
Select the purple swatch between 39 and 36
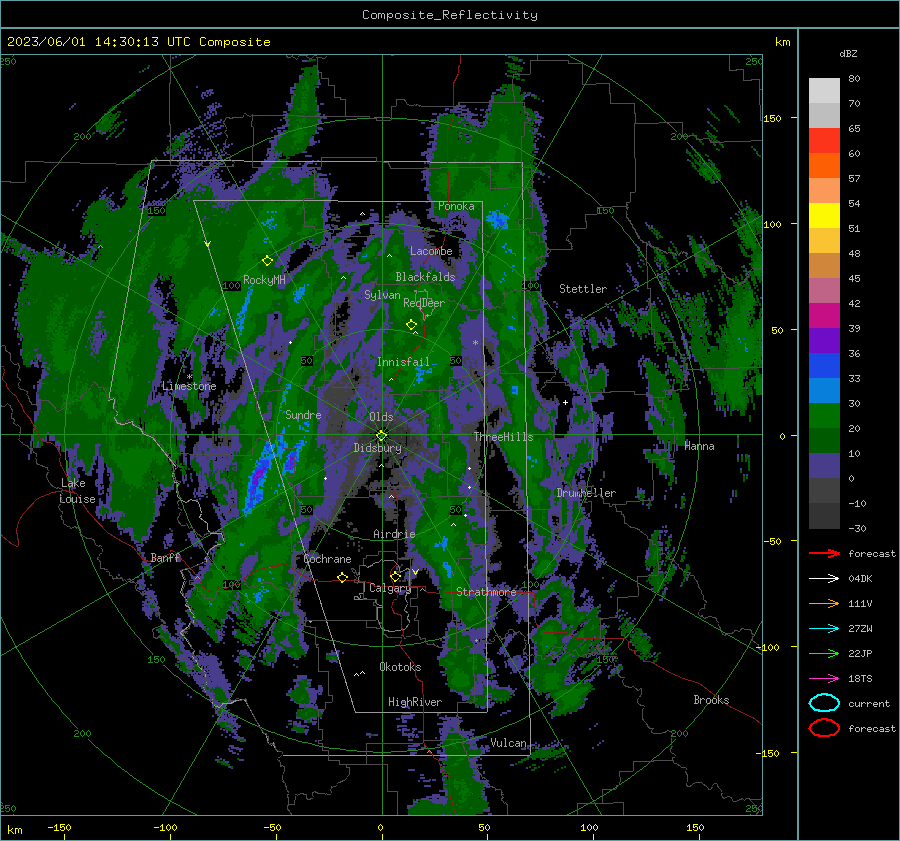[824, 340]
